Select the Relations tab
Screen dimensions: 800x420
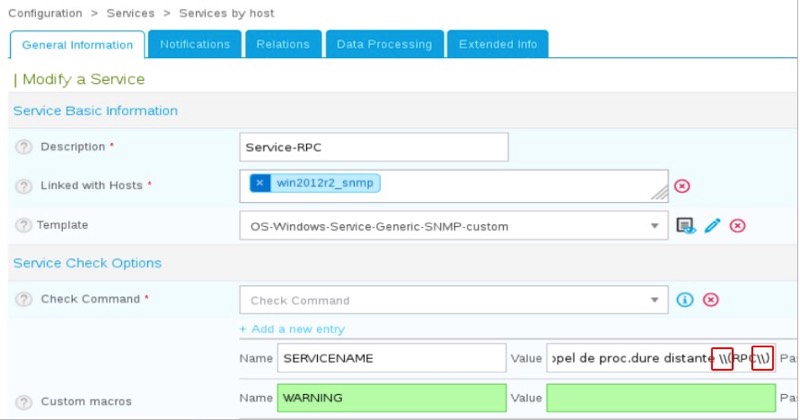pyautogui.click(x=283, y=44)
